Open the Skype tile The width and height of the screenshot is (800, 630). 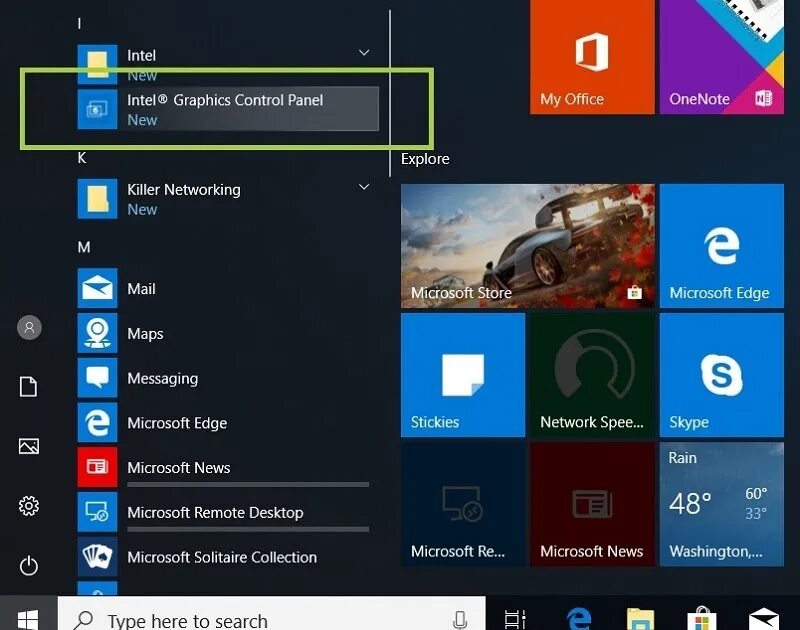coord(721,375)
